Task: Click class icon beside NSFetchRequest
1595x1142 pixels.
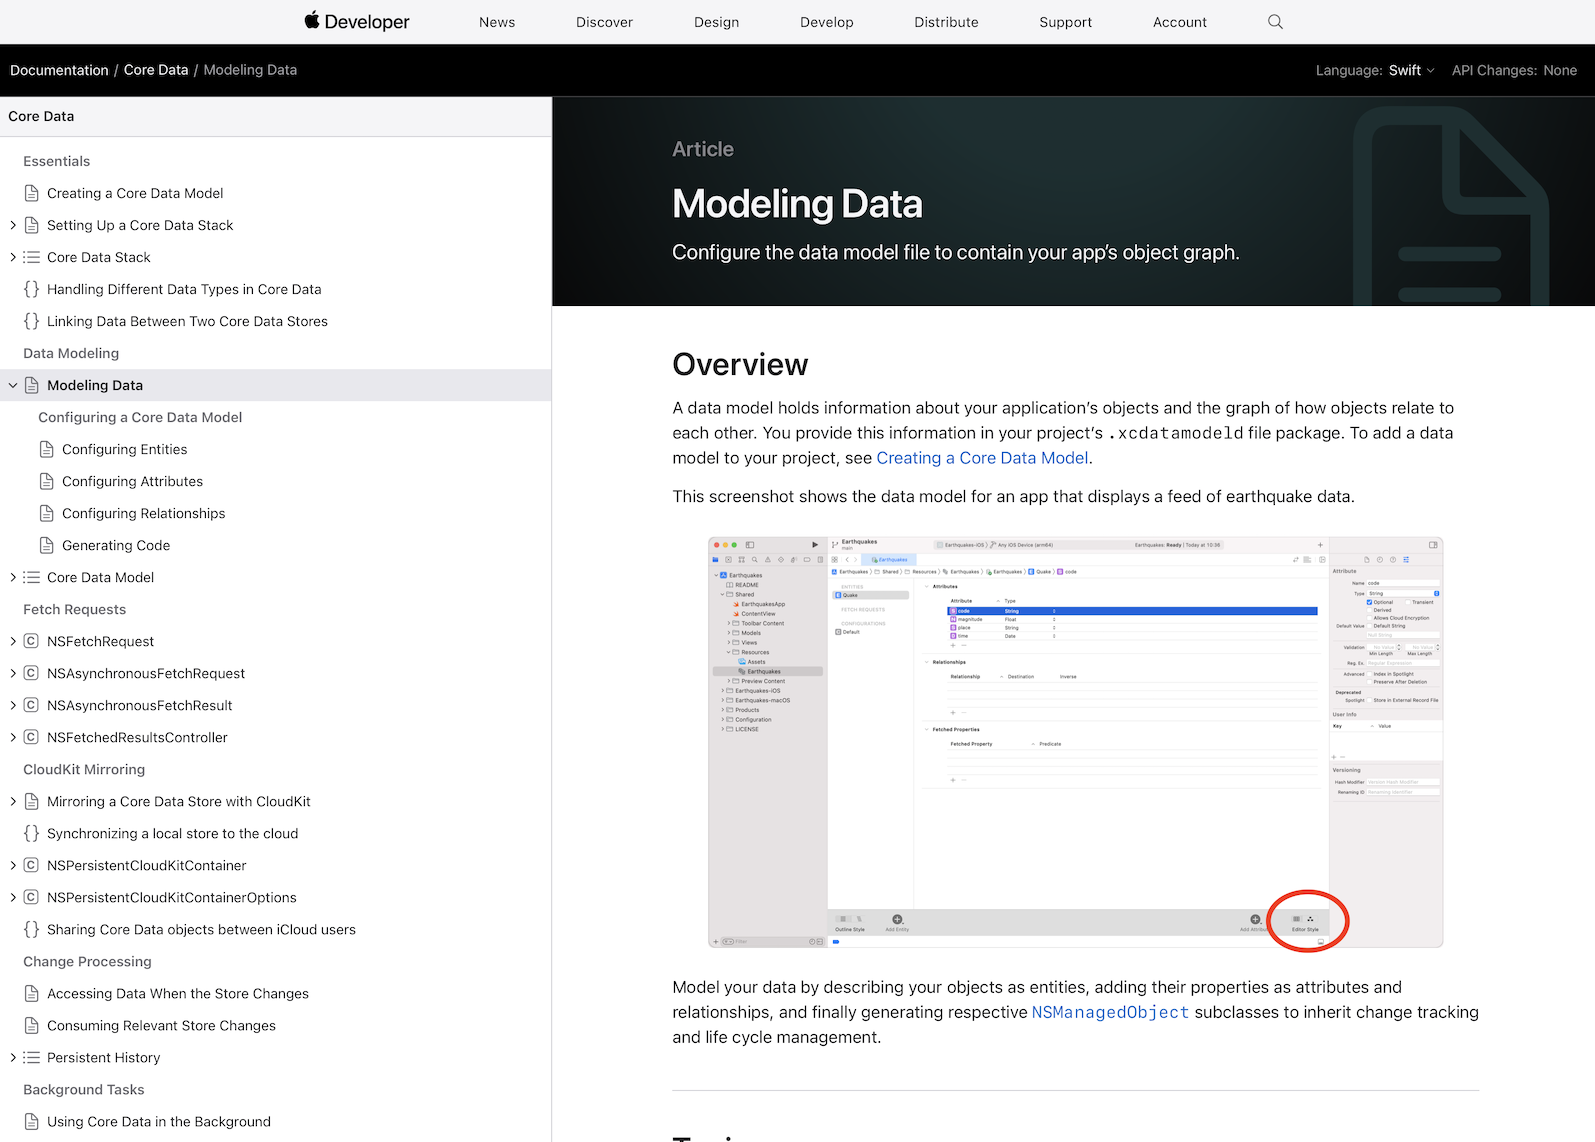Action: click(x=32, y=641)
